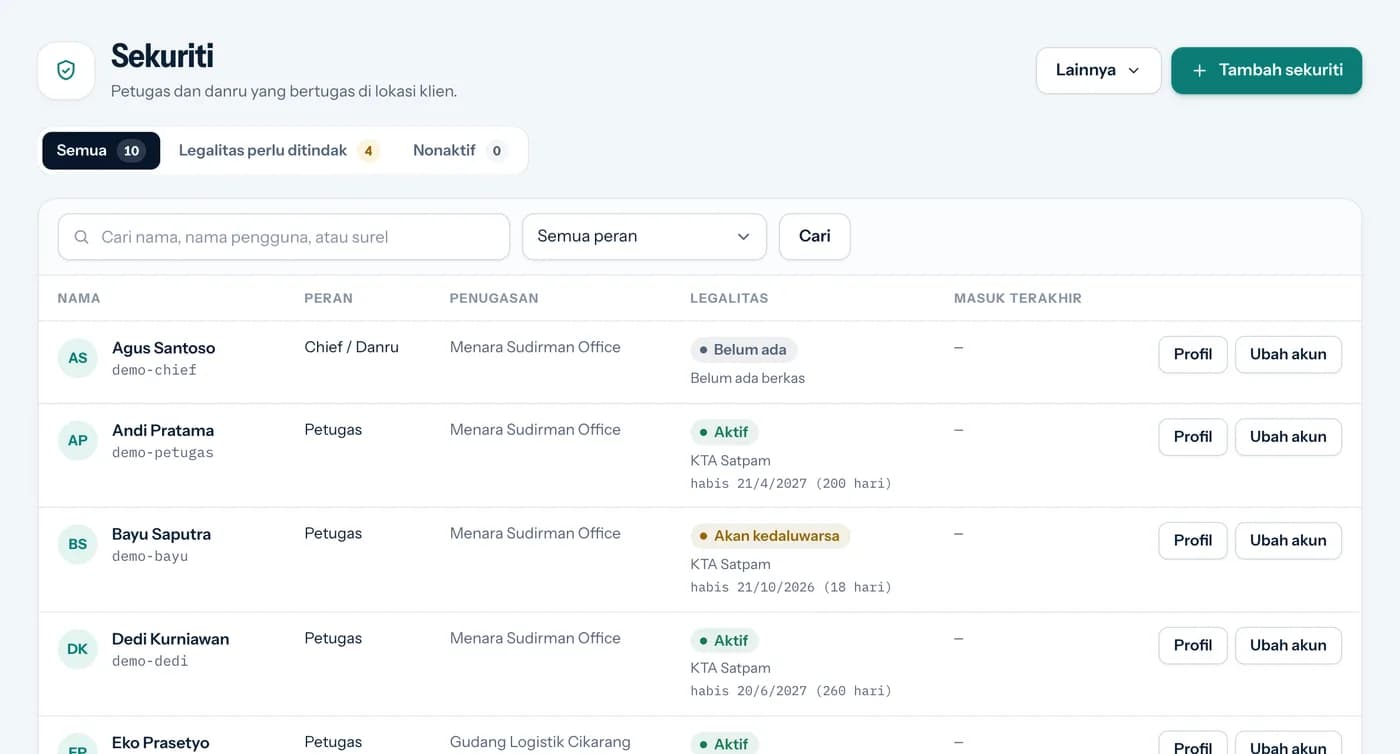Click the demo-chief username

pos(154,370)
